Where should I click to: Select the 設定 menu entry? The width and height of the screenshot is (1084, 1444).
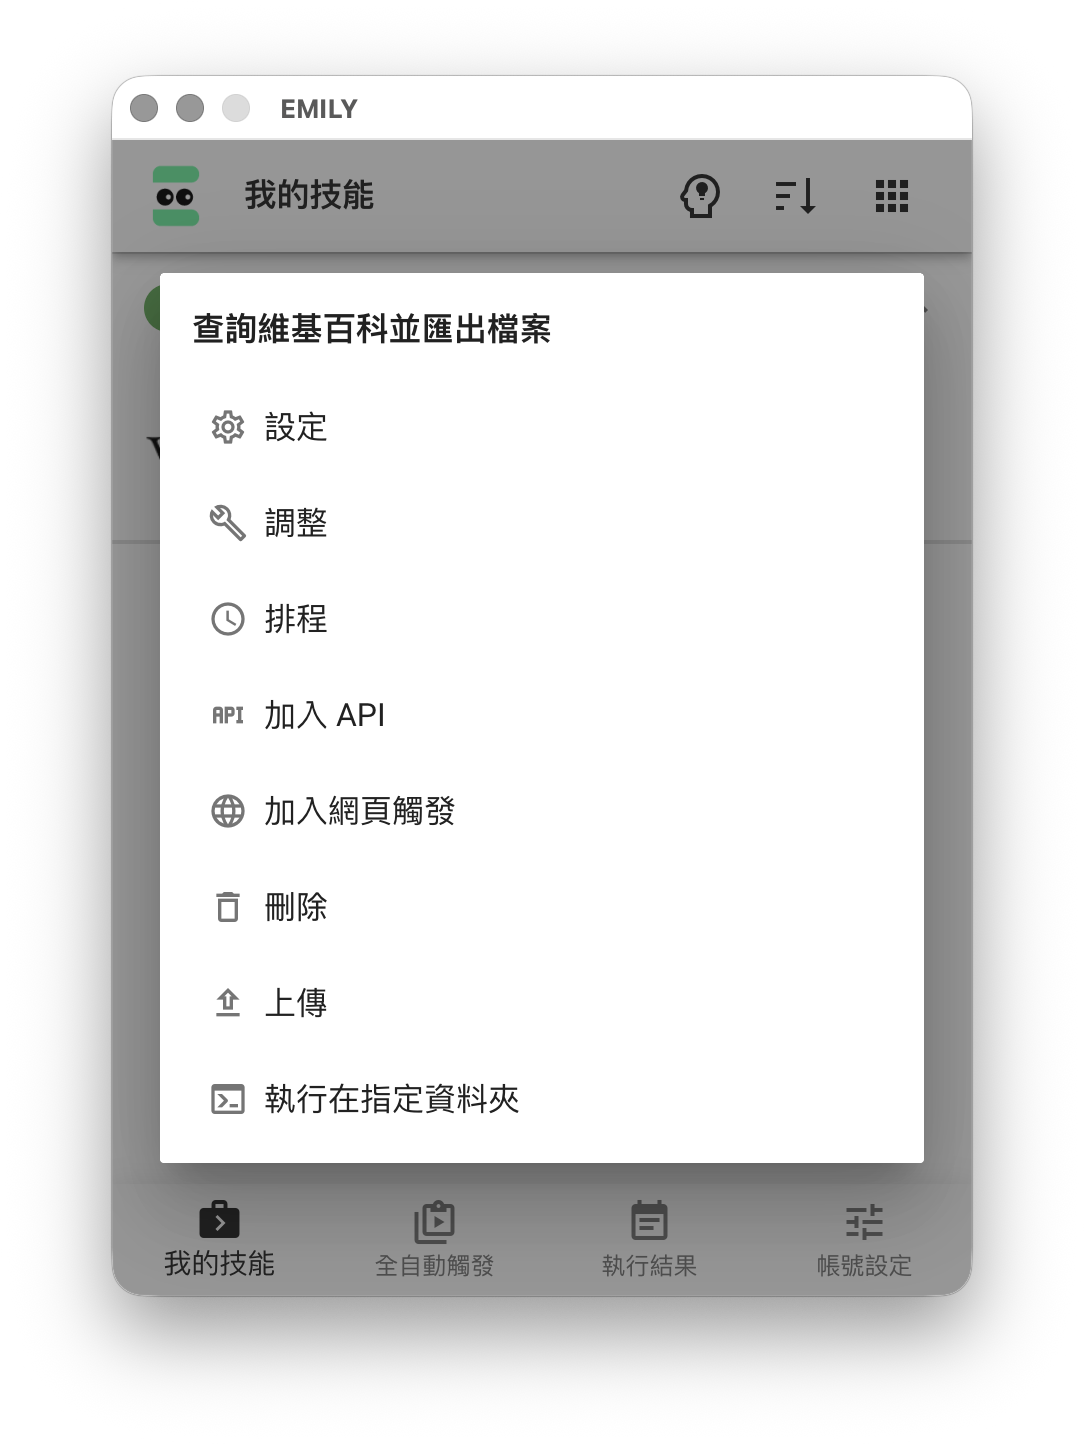(x=542, y=427)
